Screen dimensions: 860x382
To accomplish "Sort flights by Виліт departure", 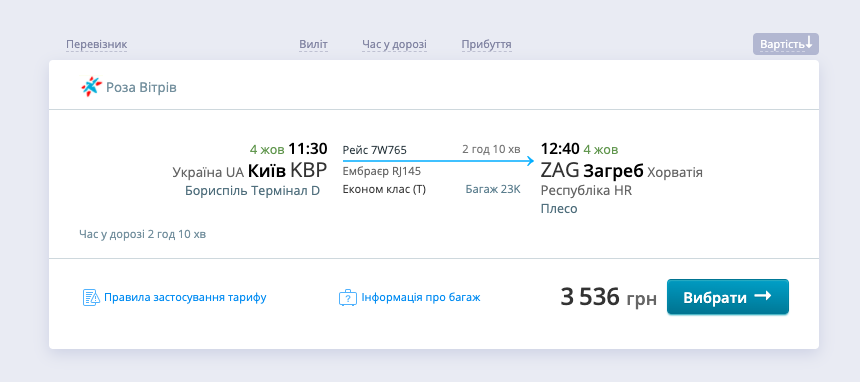I will [313, 44].
